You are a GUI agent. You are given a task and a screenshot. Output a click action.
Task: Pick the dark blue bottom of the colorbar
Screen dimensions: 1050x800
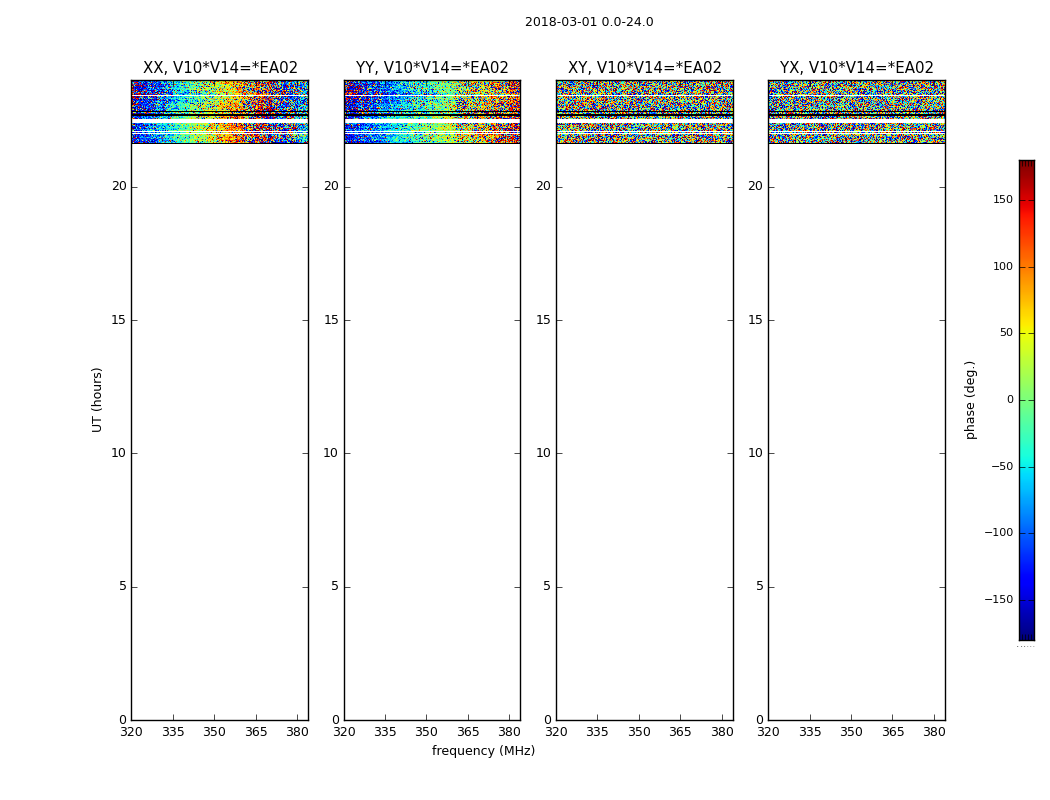click(x=1026, y=633)
